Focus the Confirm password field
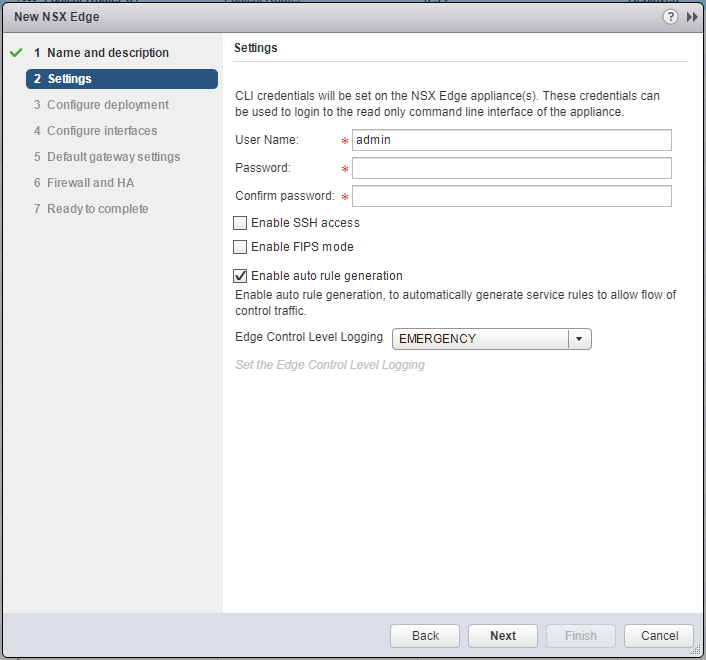 [x=511, y=196]
